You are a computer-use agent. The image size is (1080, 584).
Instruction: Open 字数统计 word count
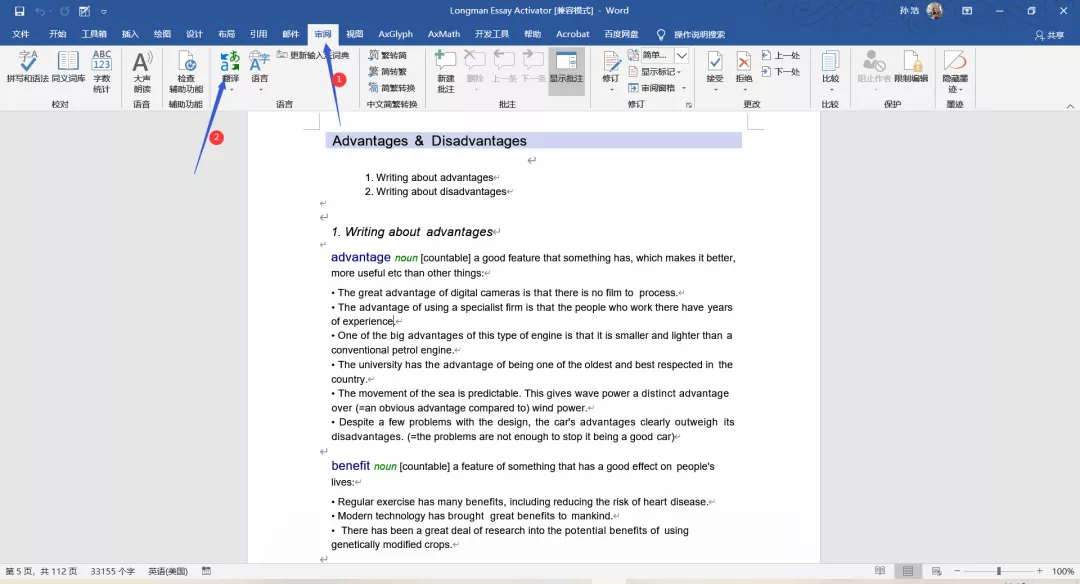coord(102,68)
